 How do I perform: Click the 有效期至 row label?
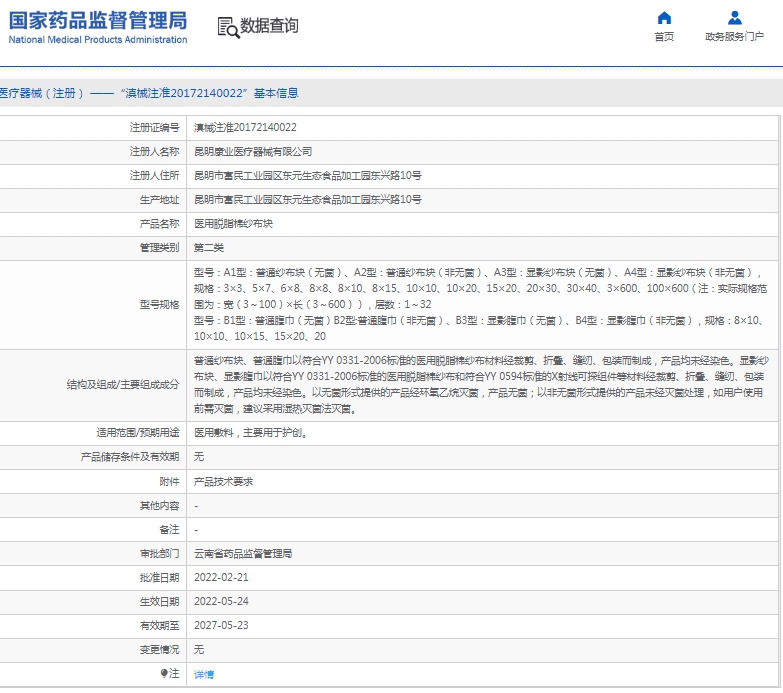tap(159, 625)
